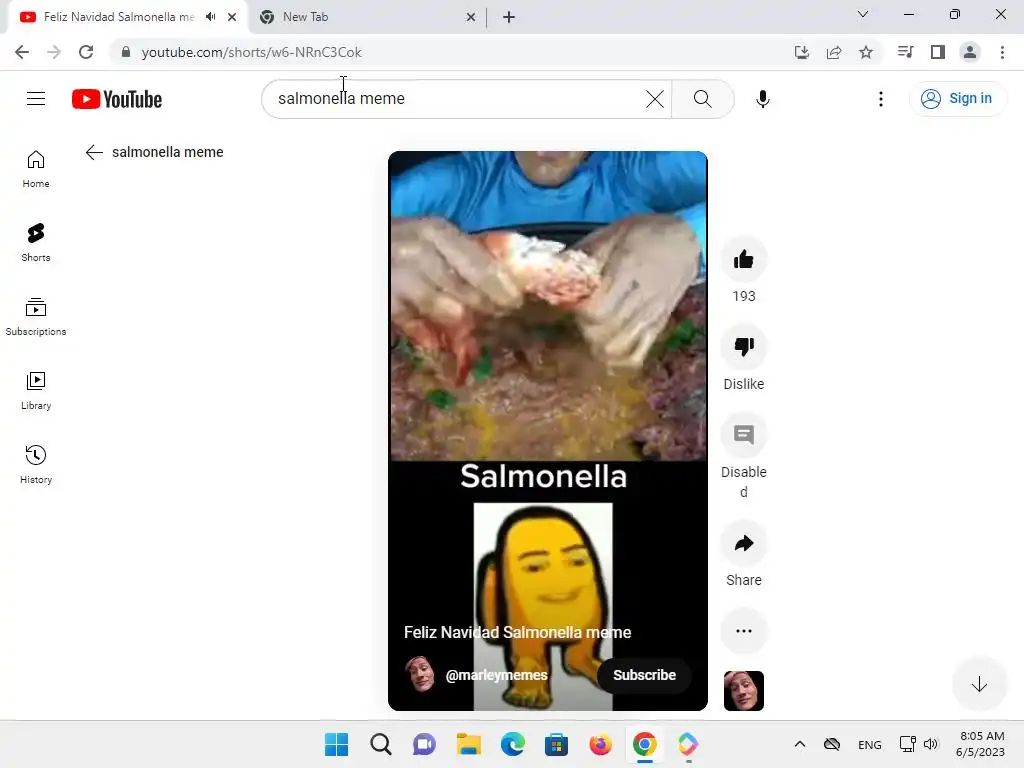Viewport: 1024px width, 768px height.
Task: Show hidden system tray icons
Action: [799, 744]
